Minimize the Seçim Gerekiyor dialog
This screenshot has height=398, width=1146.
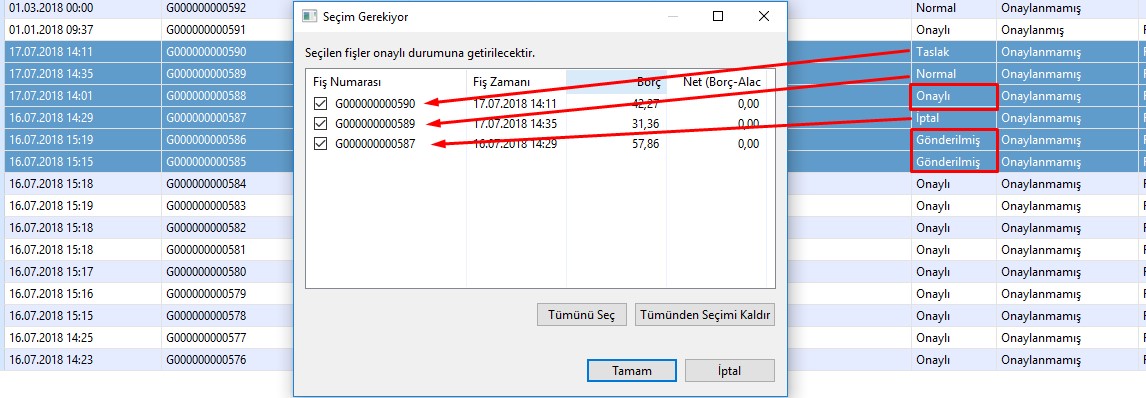tap(673, 16)
